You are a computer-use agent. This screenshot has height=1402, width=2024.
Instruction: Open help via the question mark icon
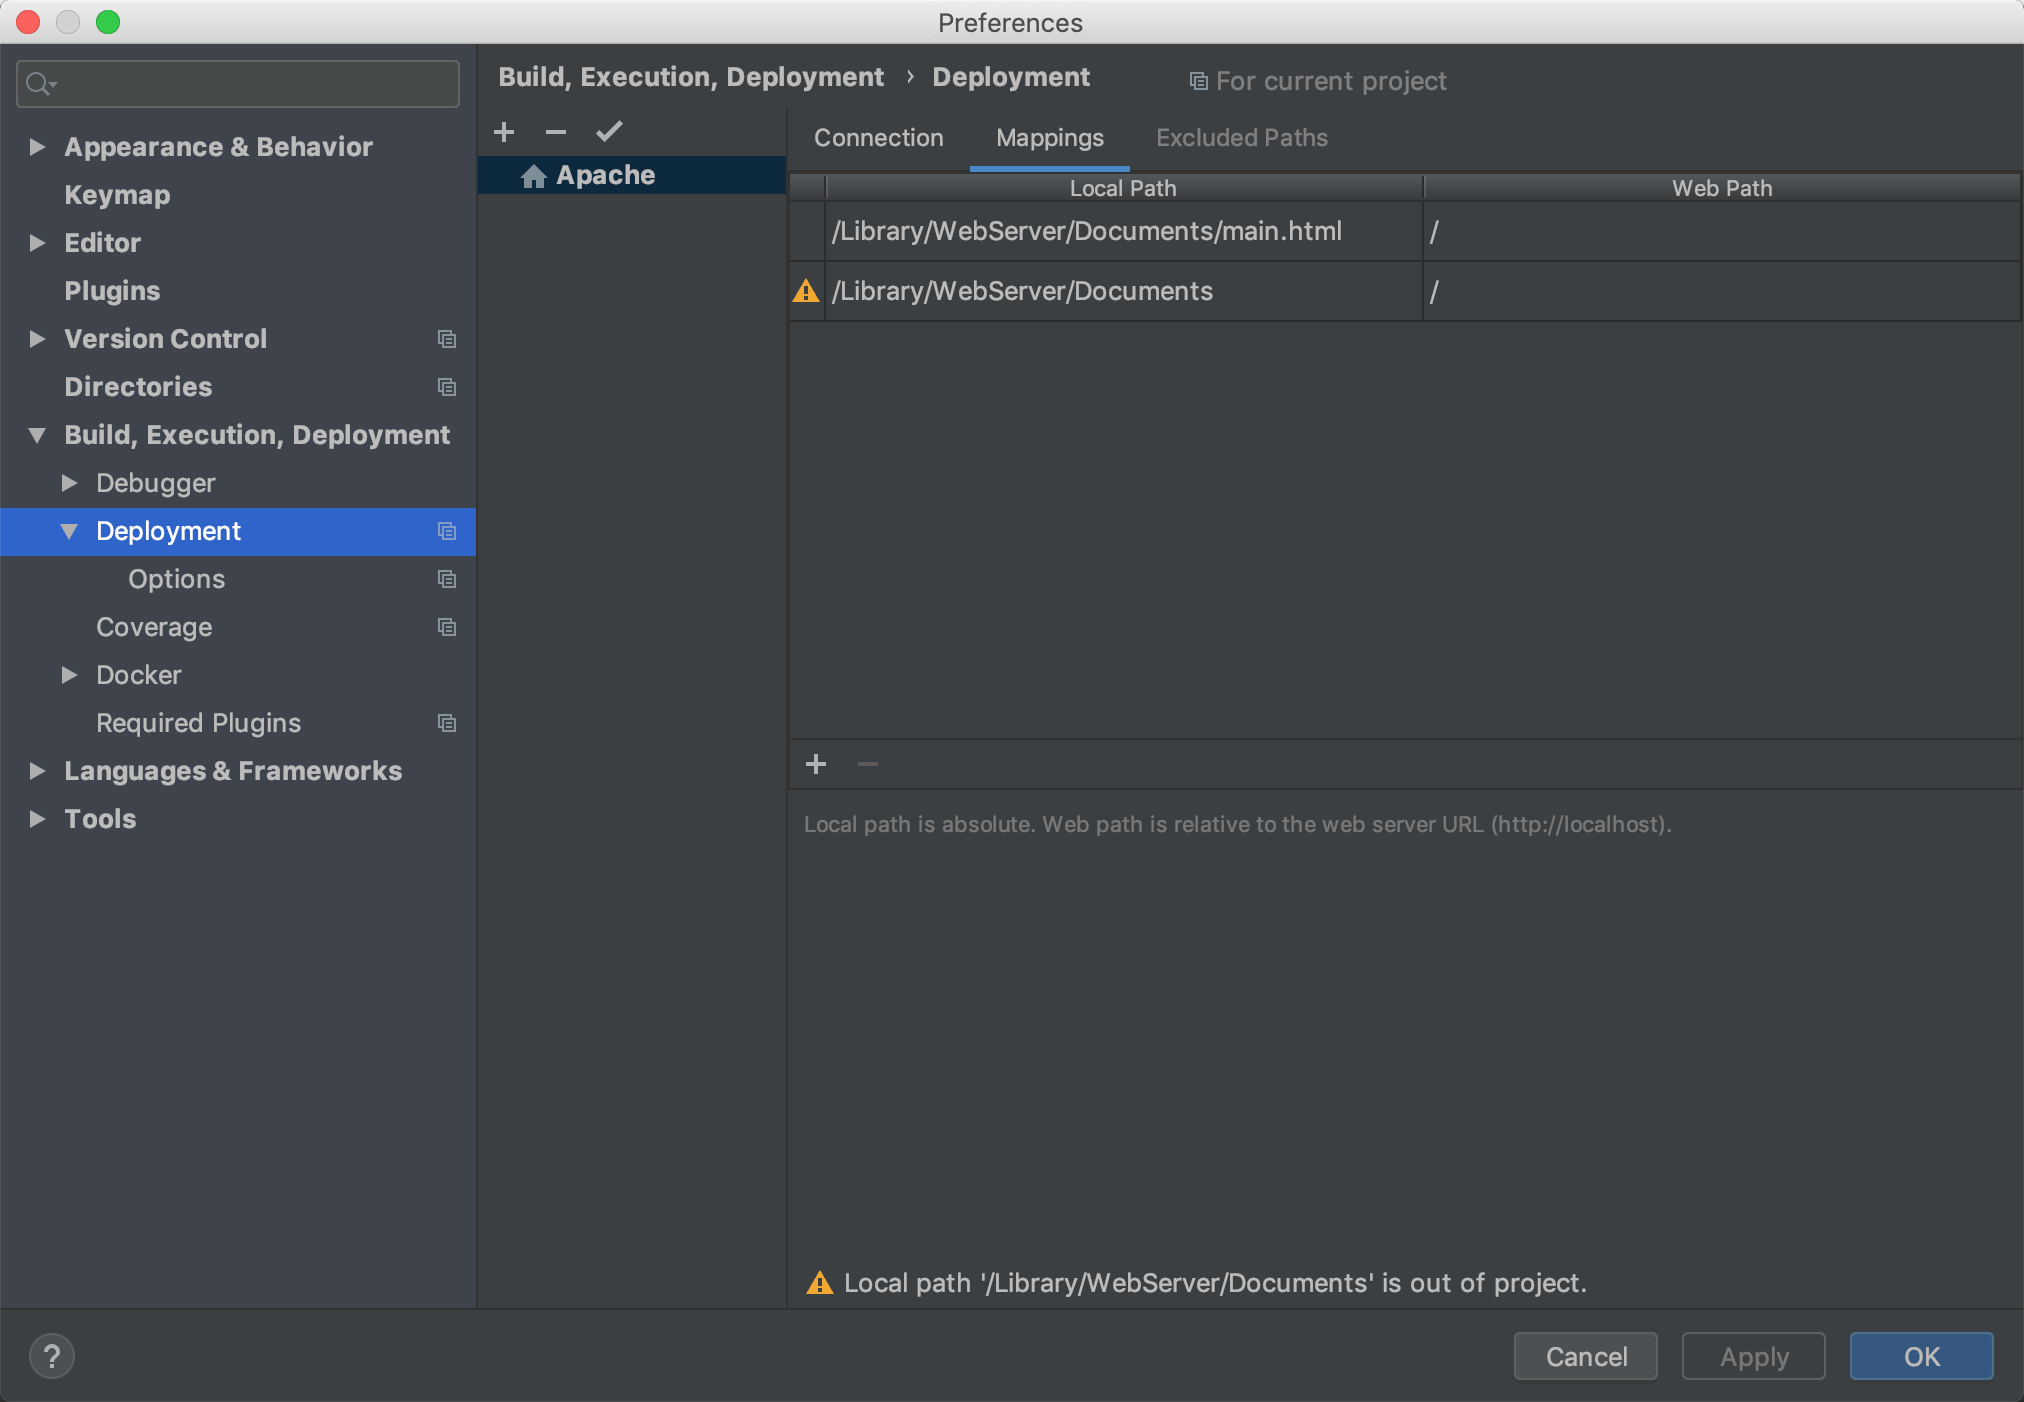[x=52, y=1356]
